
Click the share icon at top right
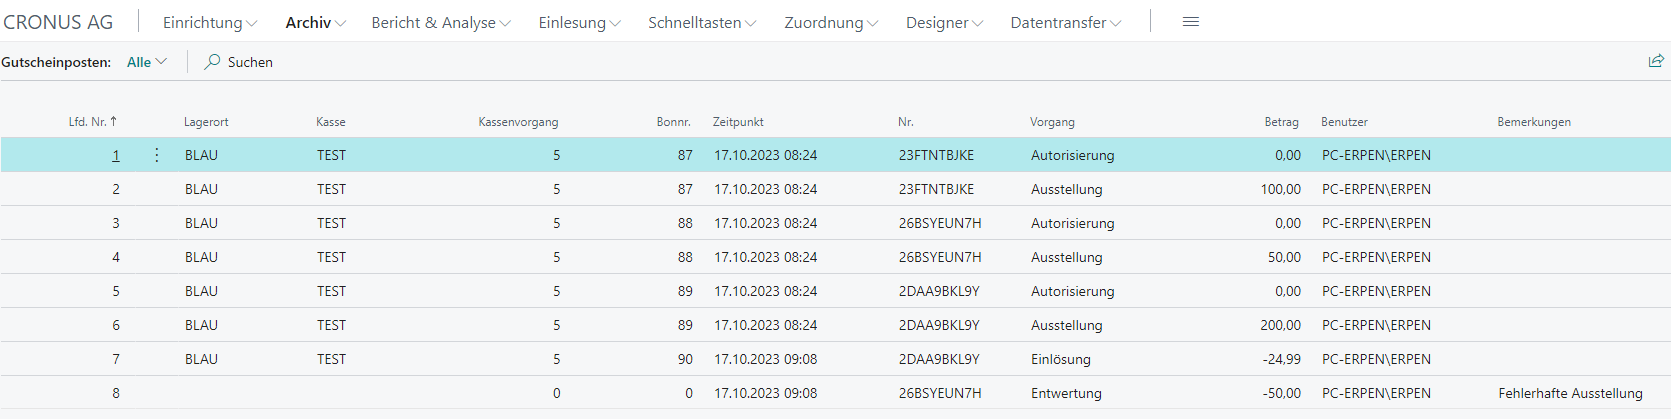[x=1656, y=61]
